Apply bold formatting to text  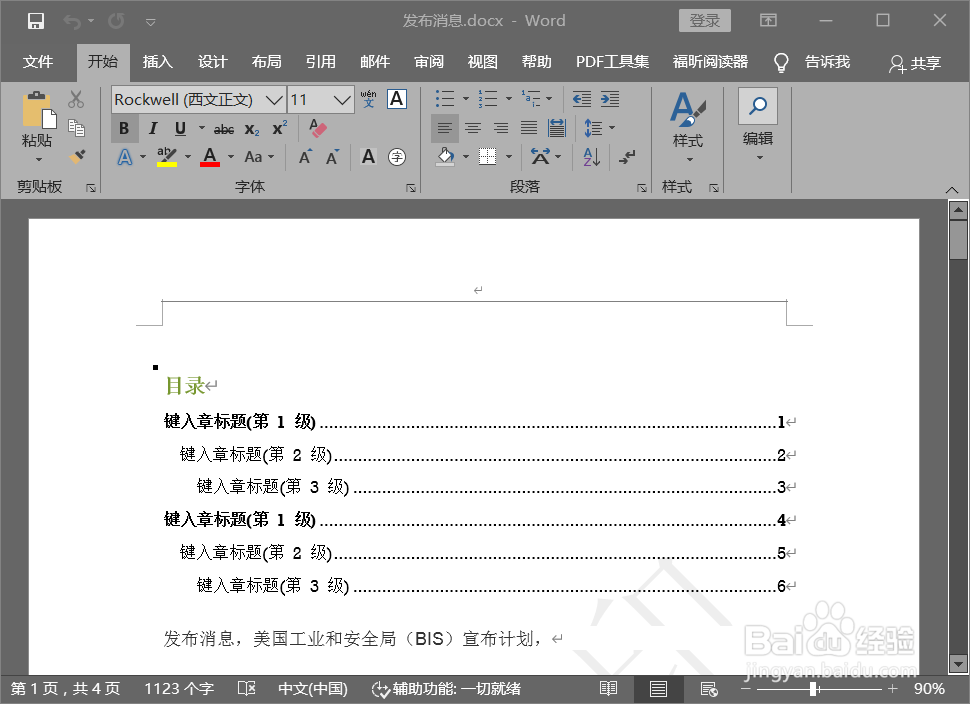[123, 128]
